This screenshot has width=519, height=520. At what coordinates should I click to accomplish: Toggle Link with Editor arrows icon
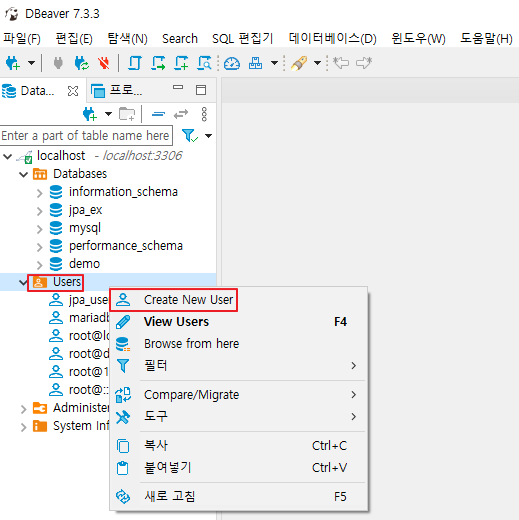click(181, 114)
